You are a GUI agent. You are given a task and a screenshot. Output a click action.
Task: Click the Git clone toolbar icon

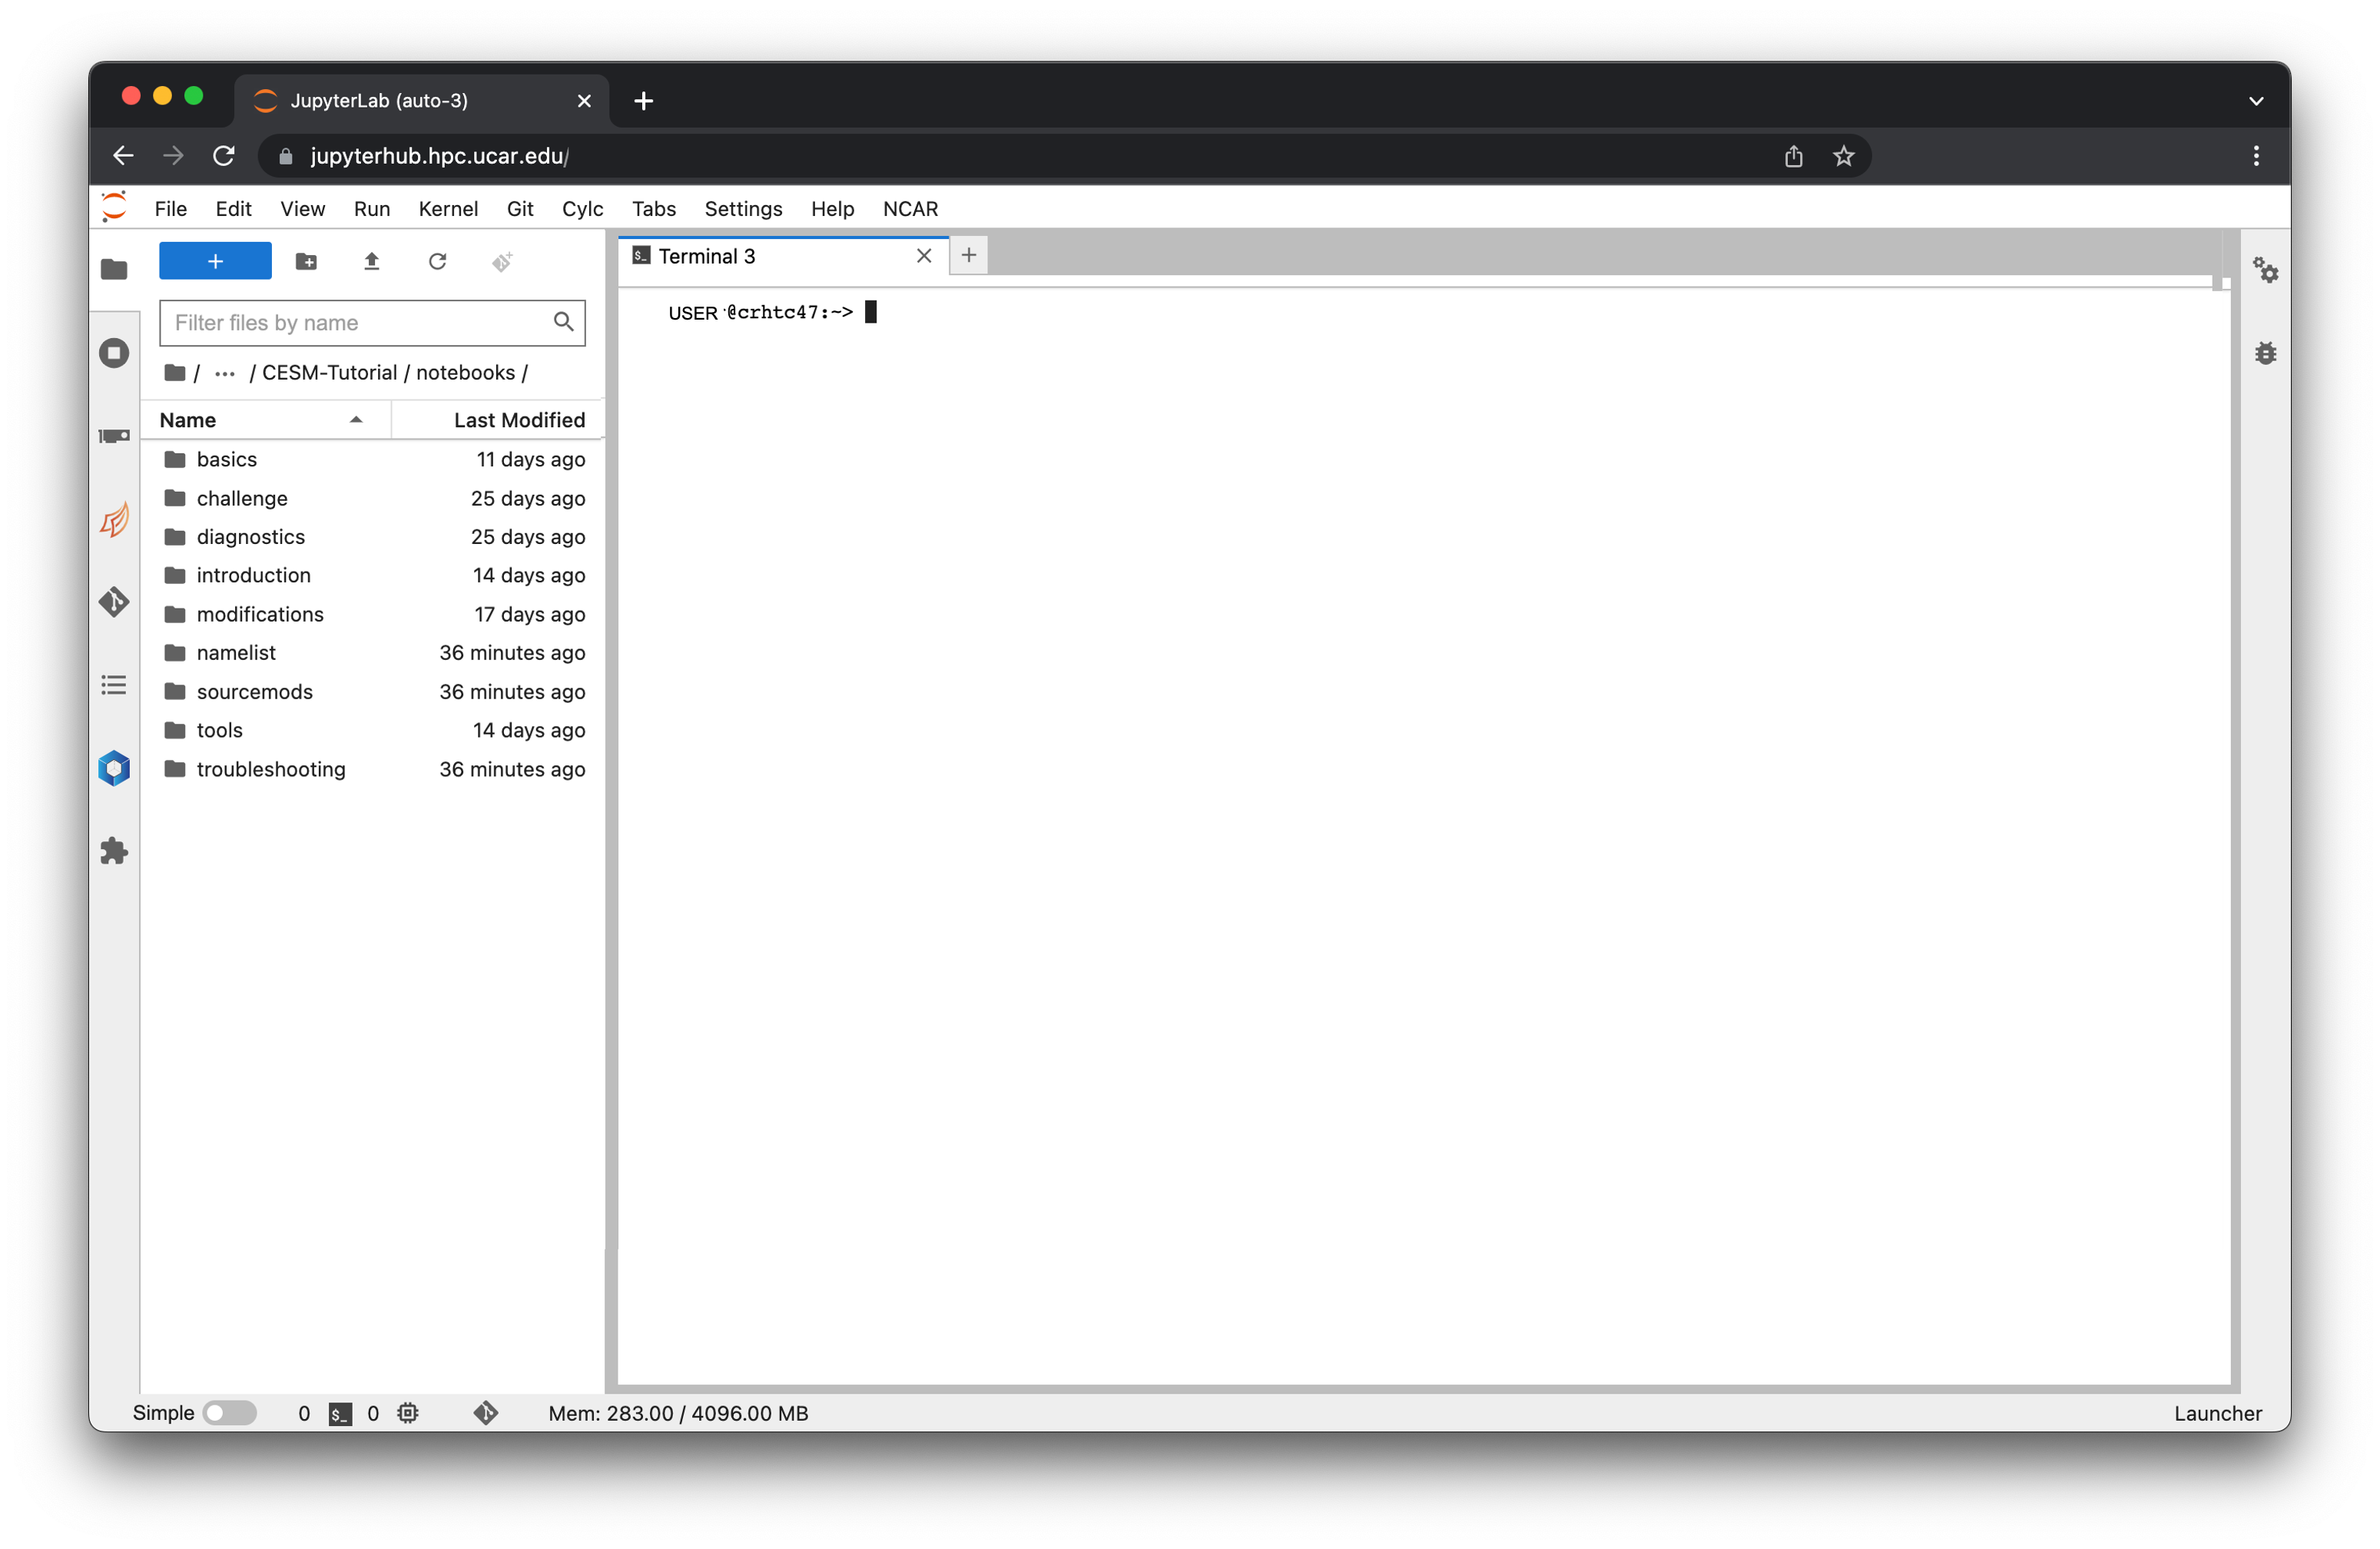[502, 261]
